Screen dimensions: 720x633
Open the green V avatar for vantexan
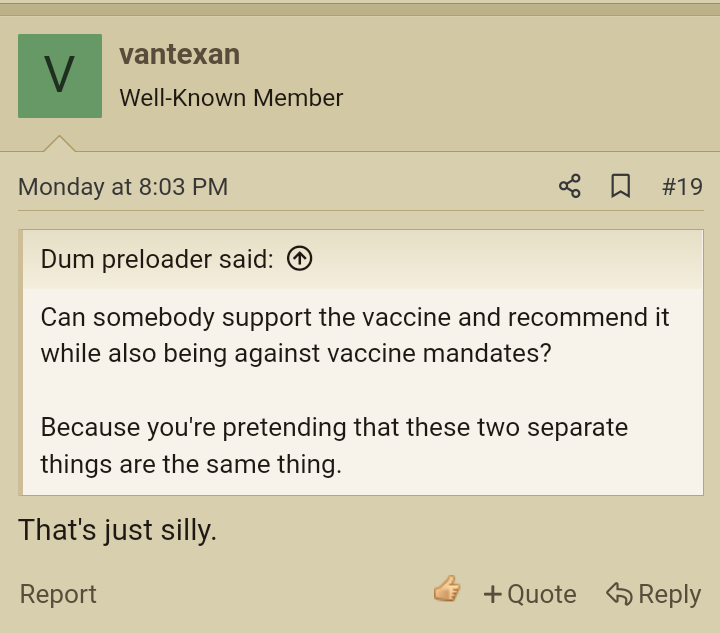coord(60,76)
